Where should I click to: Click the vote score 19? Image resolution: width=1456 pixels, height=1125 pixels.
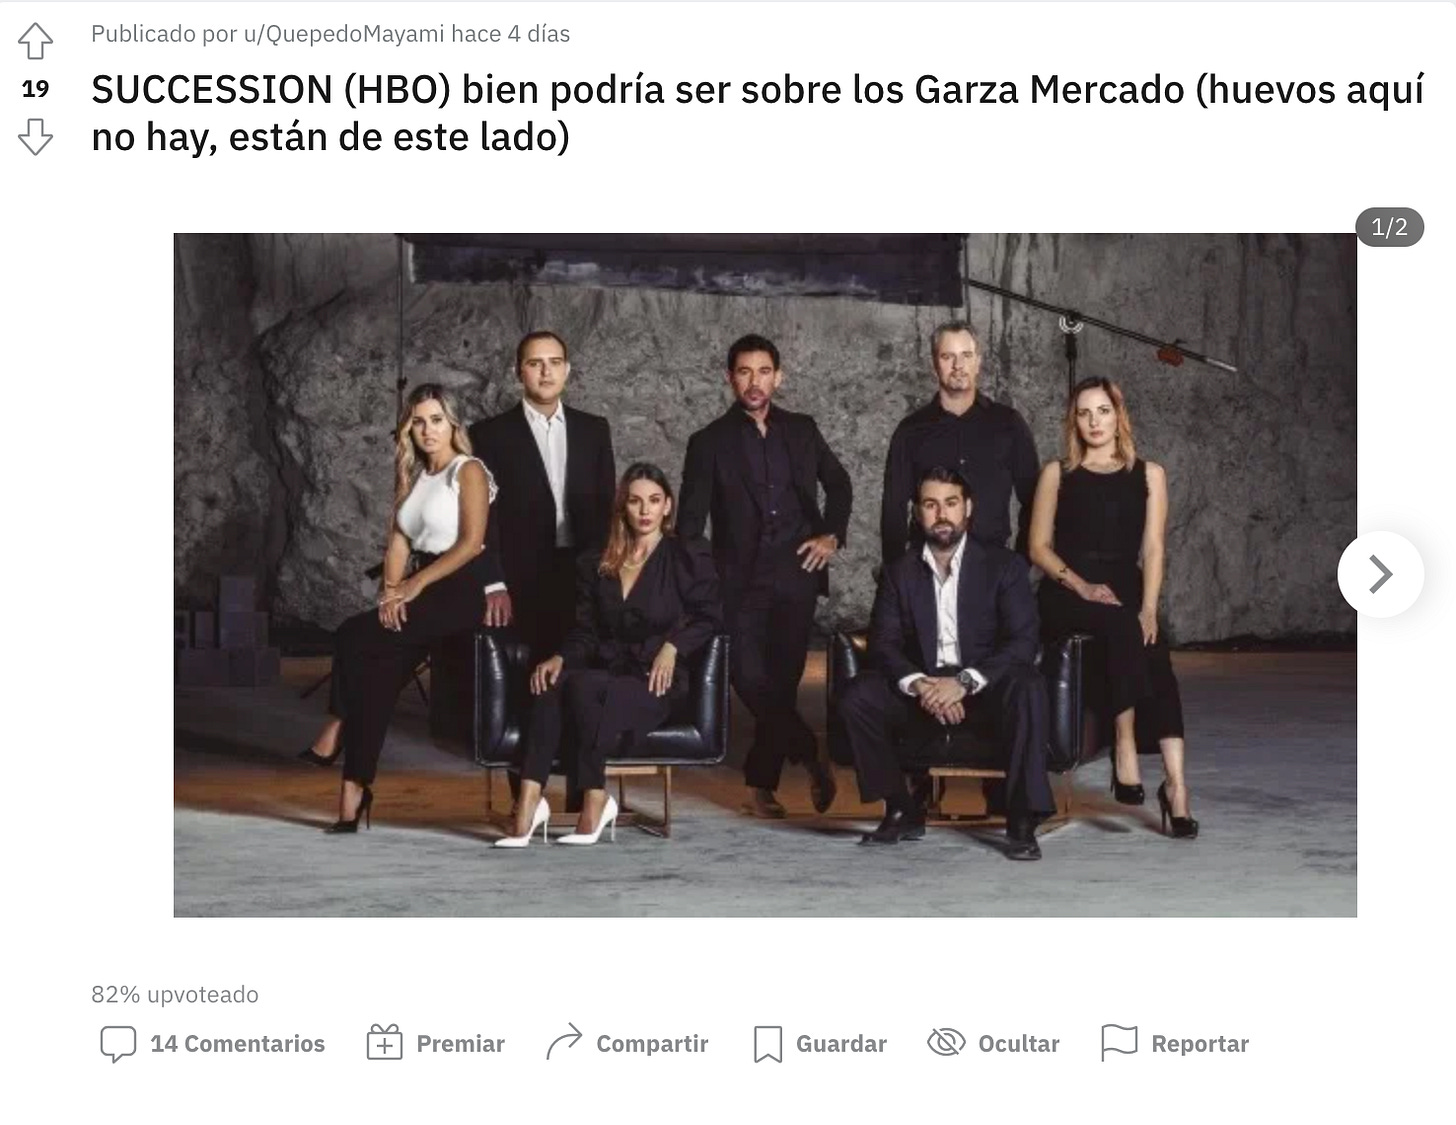coord(35,89)
